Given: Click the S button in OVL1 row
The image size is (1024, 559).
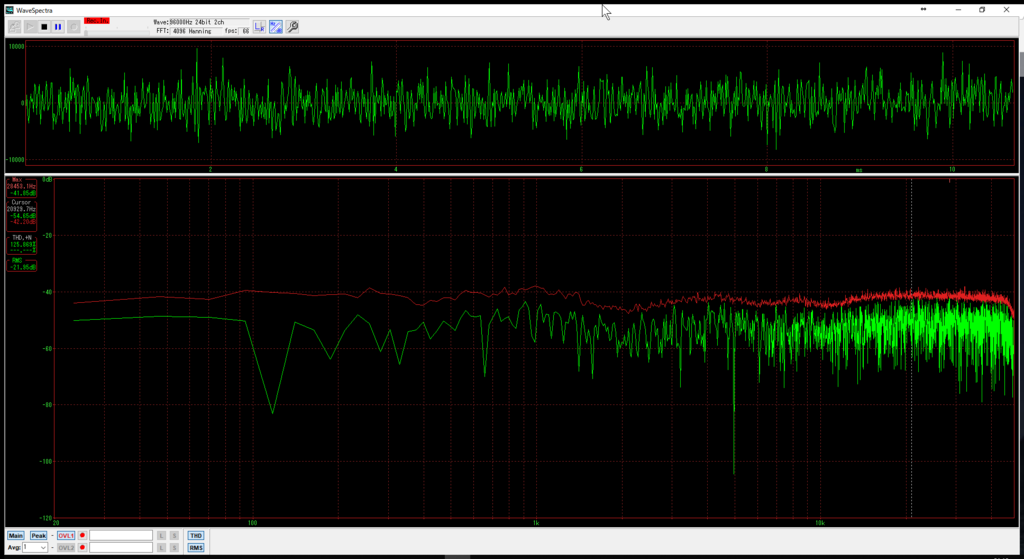Looking at the screenshot, I should pos(174,535).
